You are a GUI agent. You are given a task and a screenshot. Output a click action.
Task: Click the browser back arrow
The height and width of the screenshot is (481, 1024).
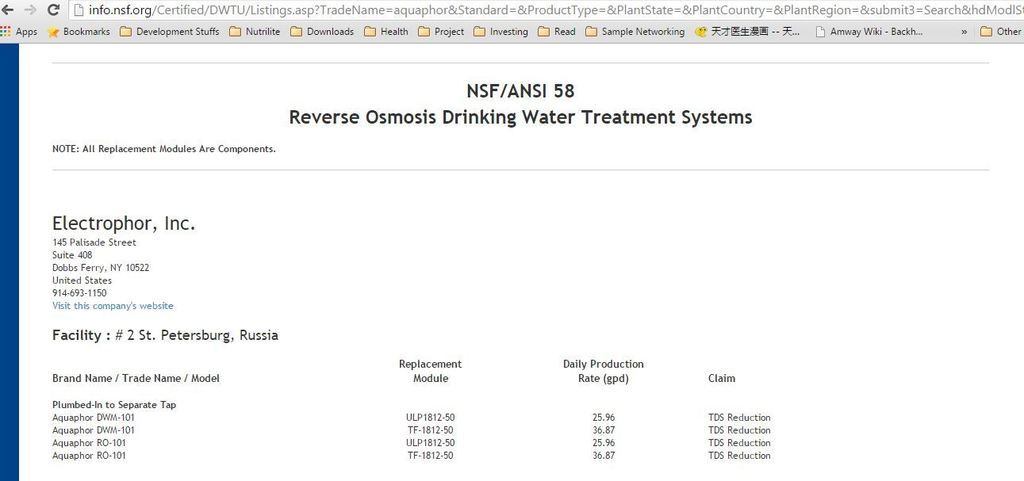tap(7, 10)
